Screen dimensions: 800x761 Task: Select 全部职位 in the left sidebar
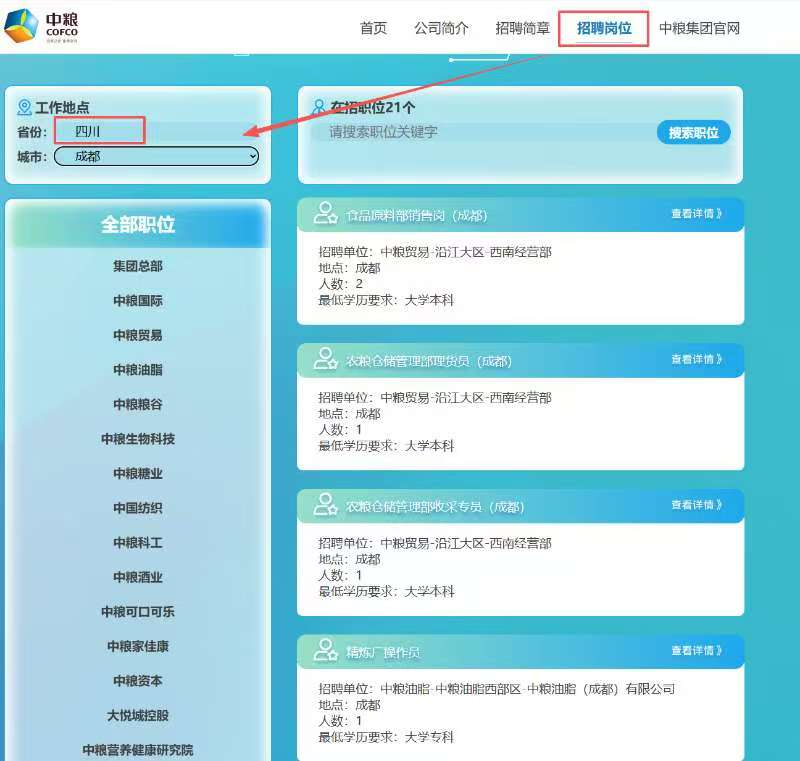click(x=138, y=225)
